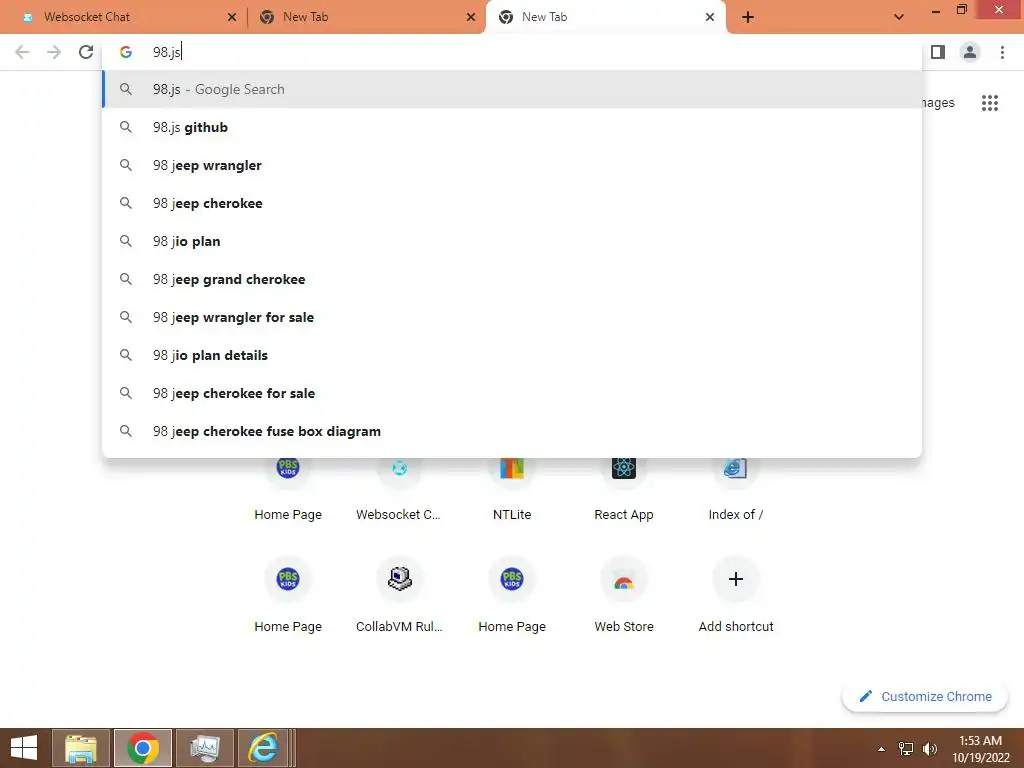Image resolution: width=1024 pixels, height=768 pixels.
Task: Select '98 jio plan details' suggestion
Action: [x=512, y=355]
